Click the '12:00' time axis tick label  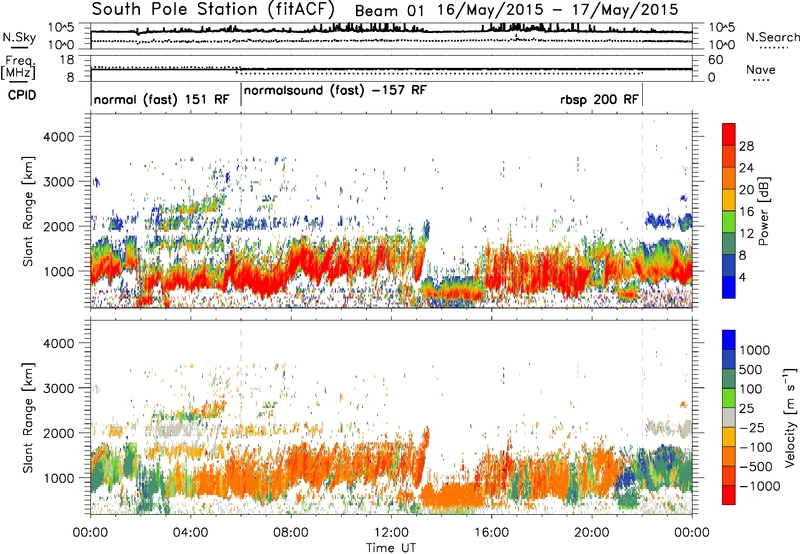[x=391, y=533]
